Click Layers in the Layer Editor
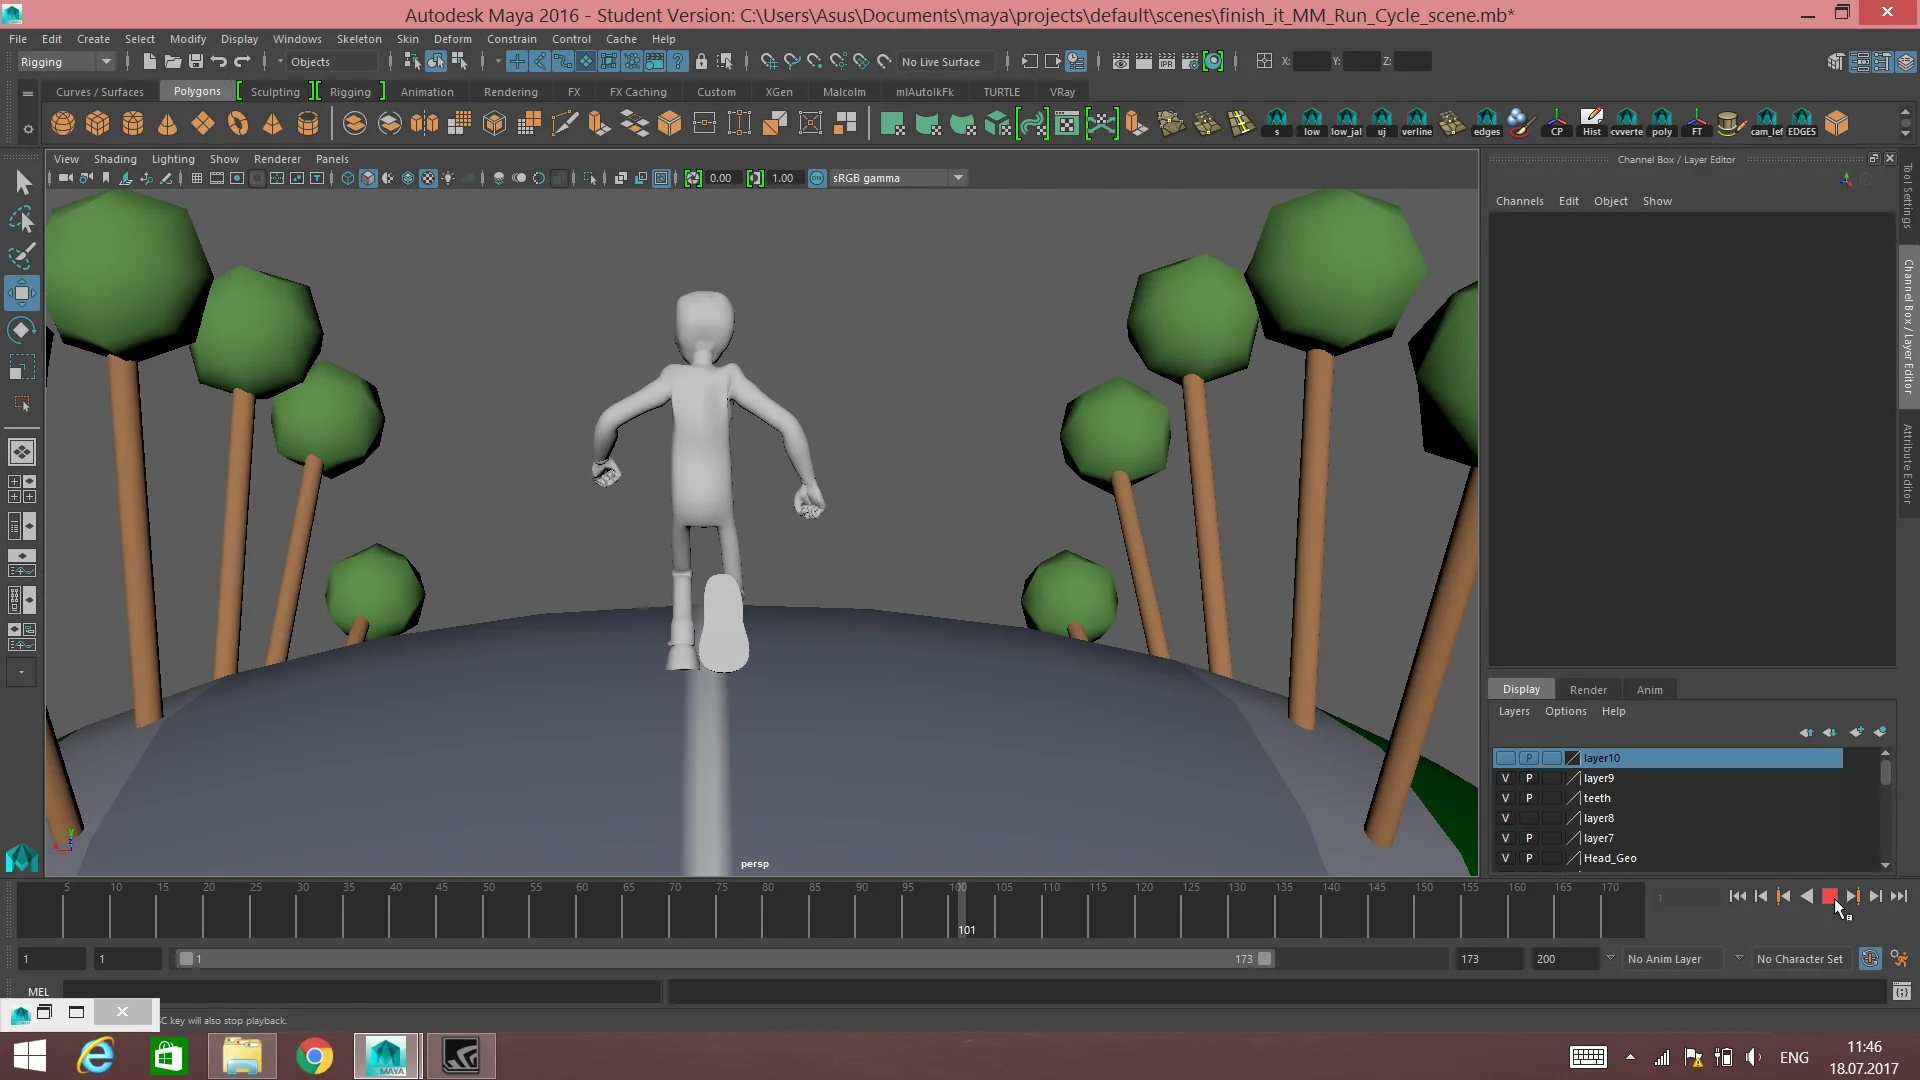Viewport: 1920px width, 1080px height. click(x=1513, y=711)
